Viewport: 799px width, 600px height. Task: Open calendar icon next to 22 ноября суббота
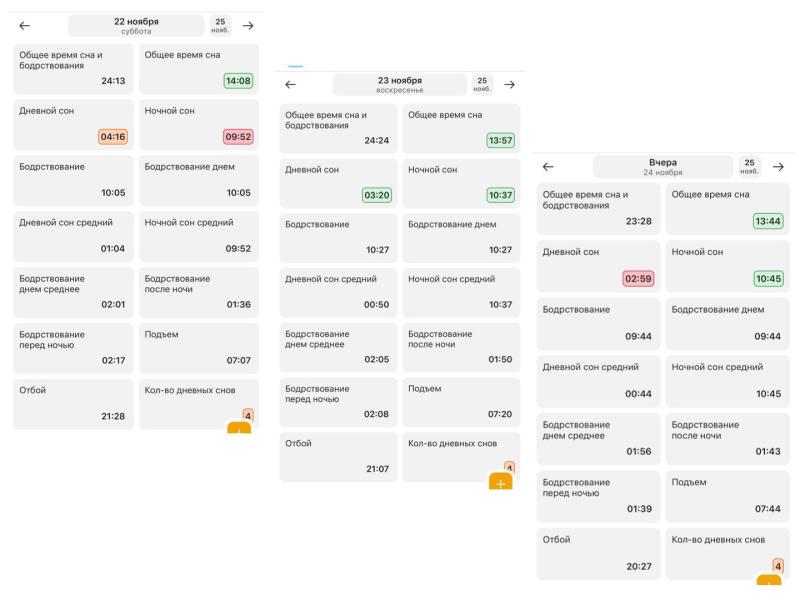tap(222, 25)
